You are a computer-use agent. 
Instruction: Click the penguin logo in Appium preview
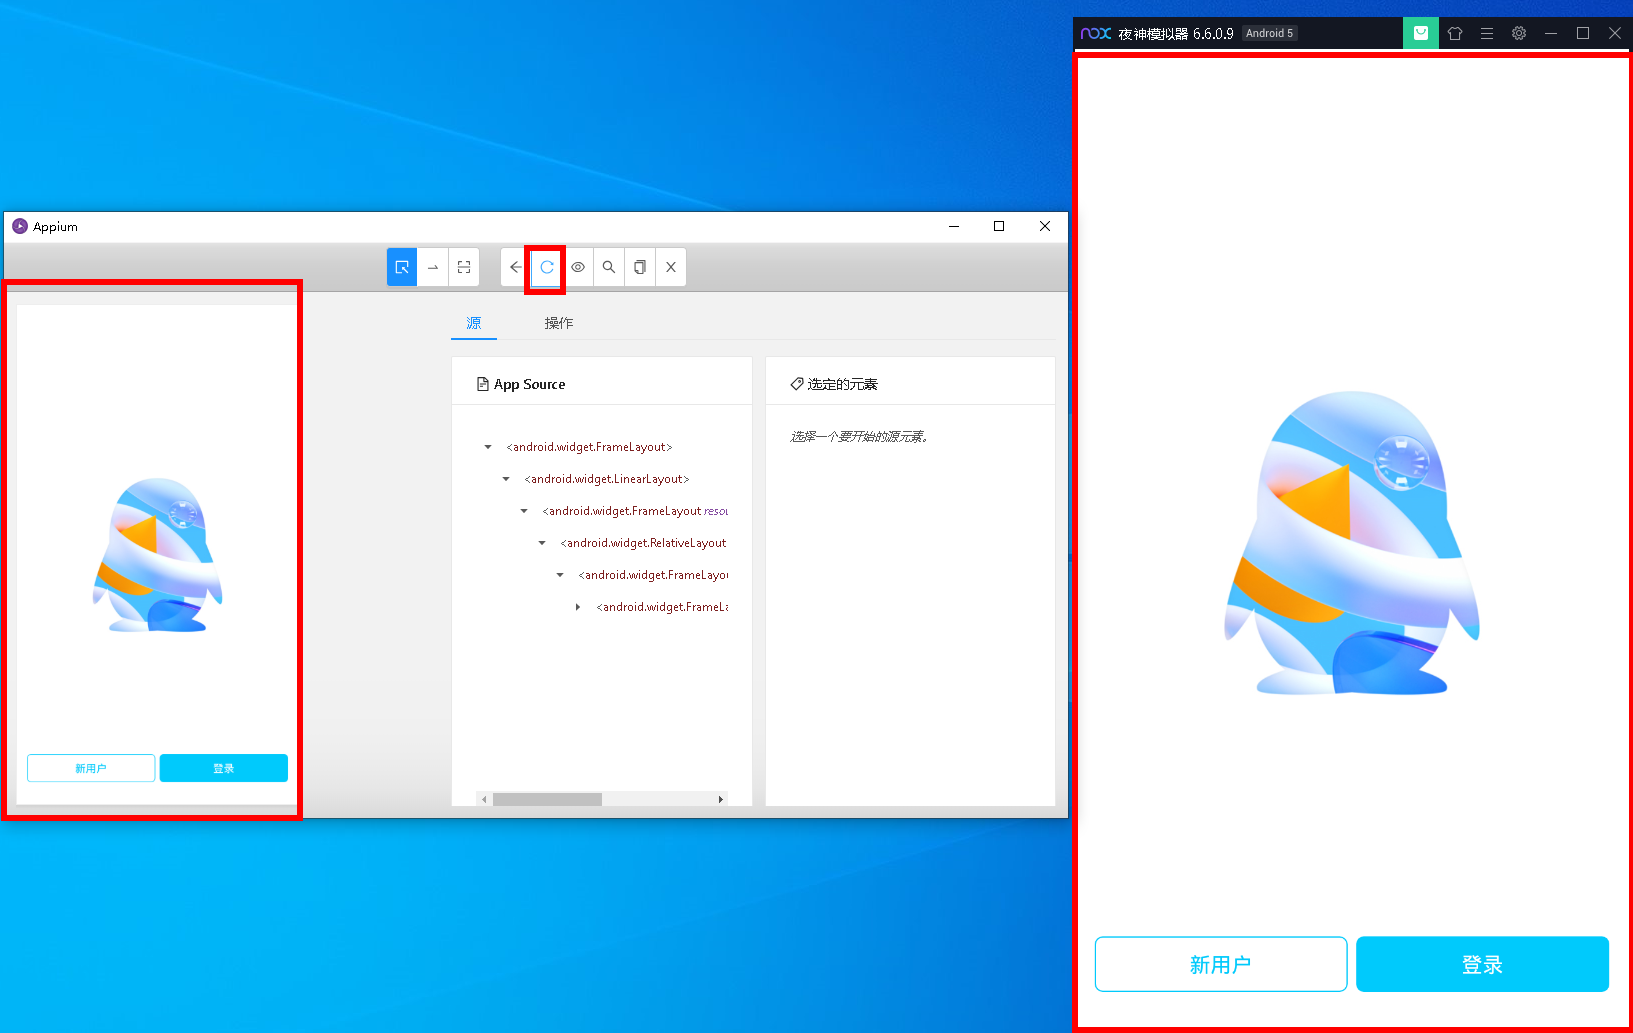(x=157, y=555)
